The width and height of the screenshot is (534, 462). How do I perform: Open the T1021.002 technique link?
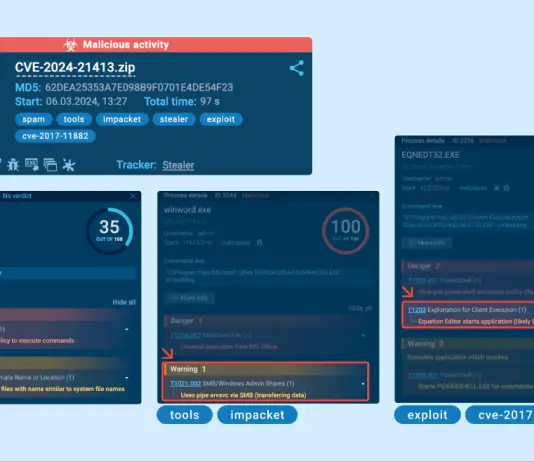(186, 384)
